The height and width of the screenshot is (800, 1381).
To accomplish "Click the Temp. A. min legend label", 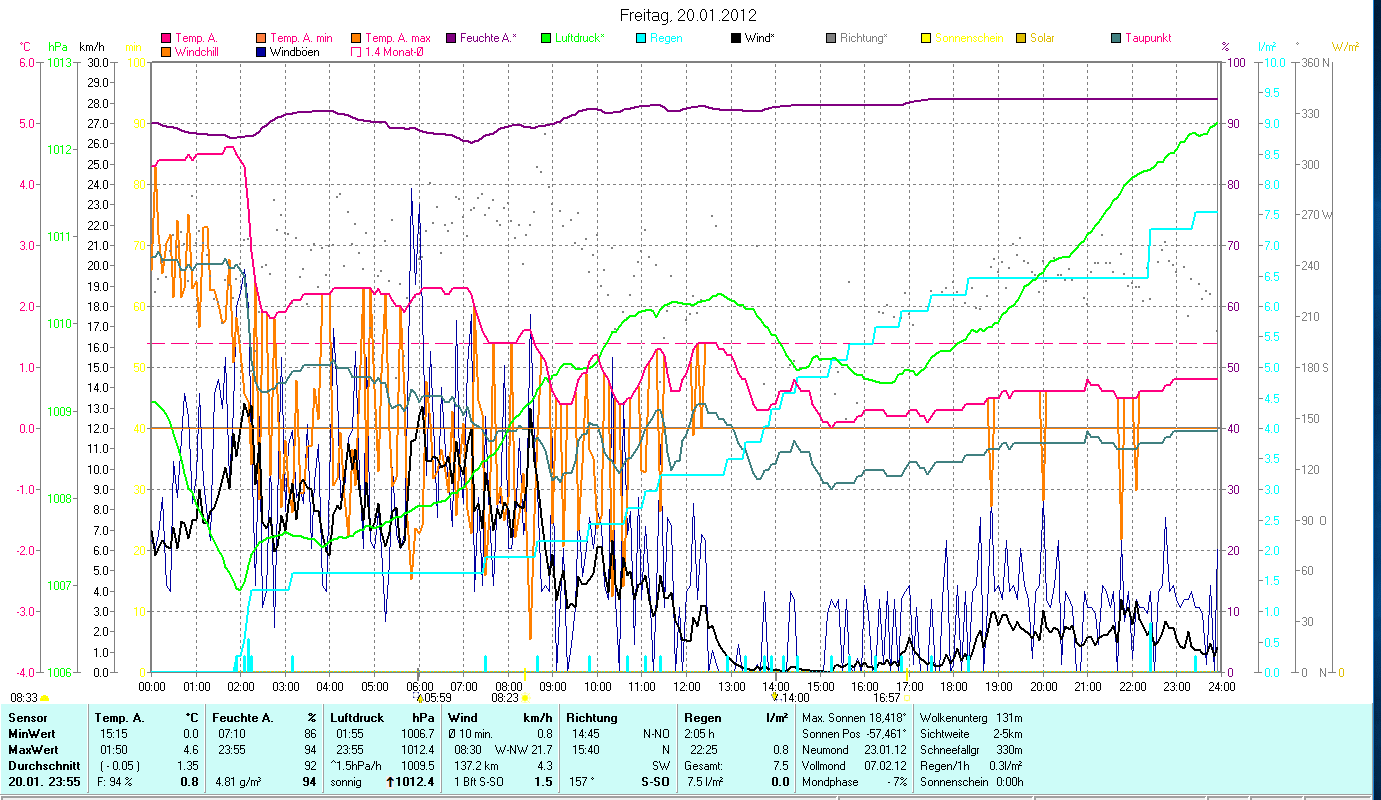I will 301,38.
